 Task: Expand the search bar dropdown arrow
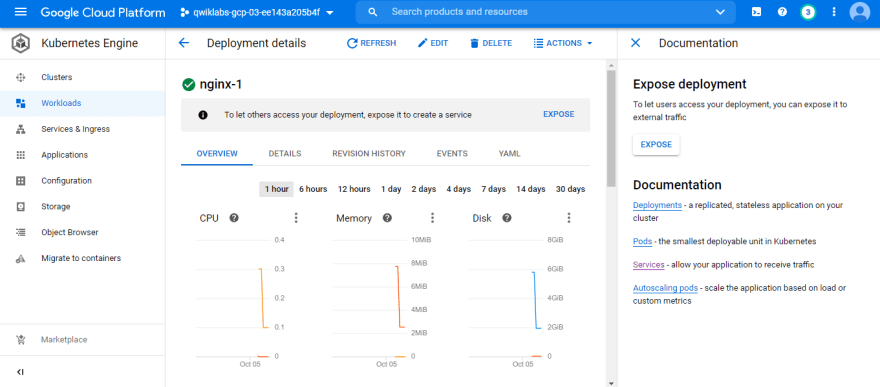point(721,12)
